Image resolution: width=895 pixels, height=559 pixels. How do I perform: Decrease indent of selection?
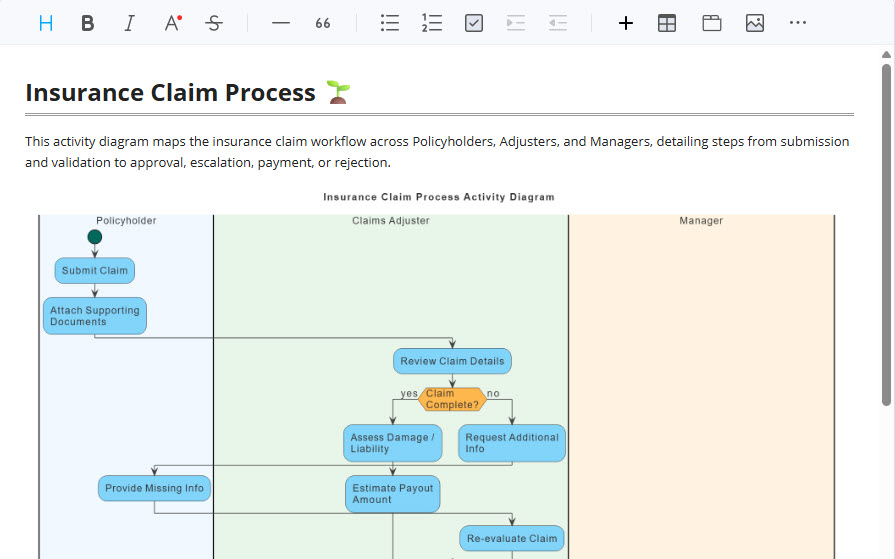tap(558, 23)
